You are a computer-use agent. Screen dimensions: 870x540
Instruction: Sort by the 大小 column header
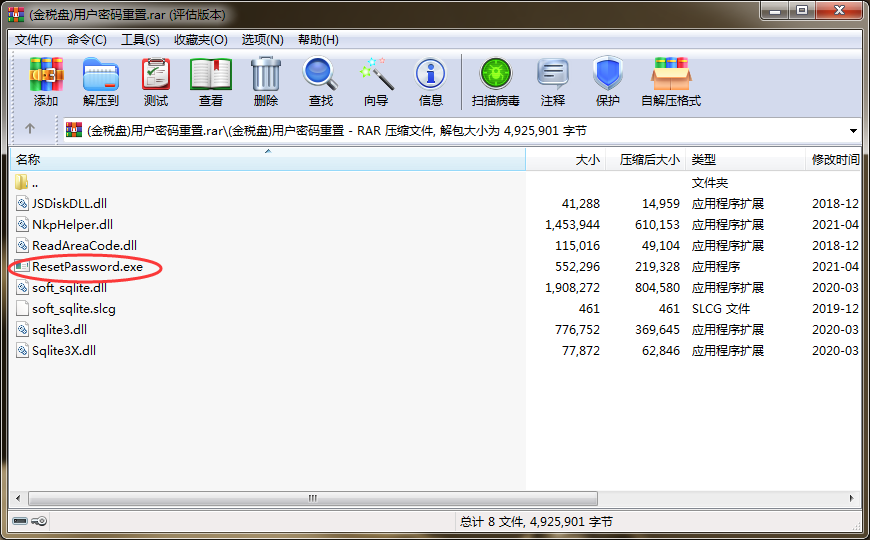coord(565,160)
